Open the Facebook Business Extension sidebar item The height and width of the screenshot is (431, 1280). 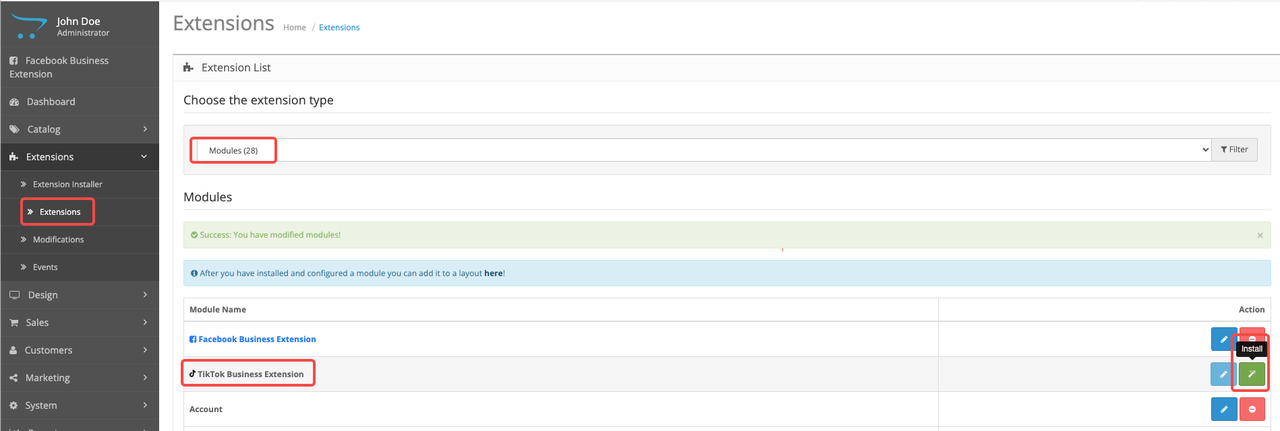[79, 67]
